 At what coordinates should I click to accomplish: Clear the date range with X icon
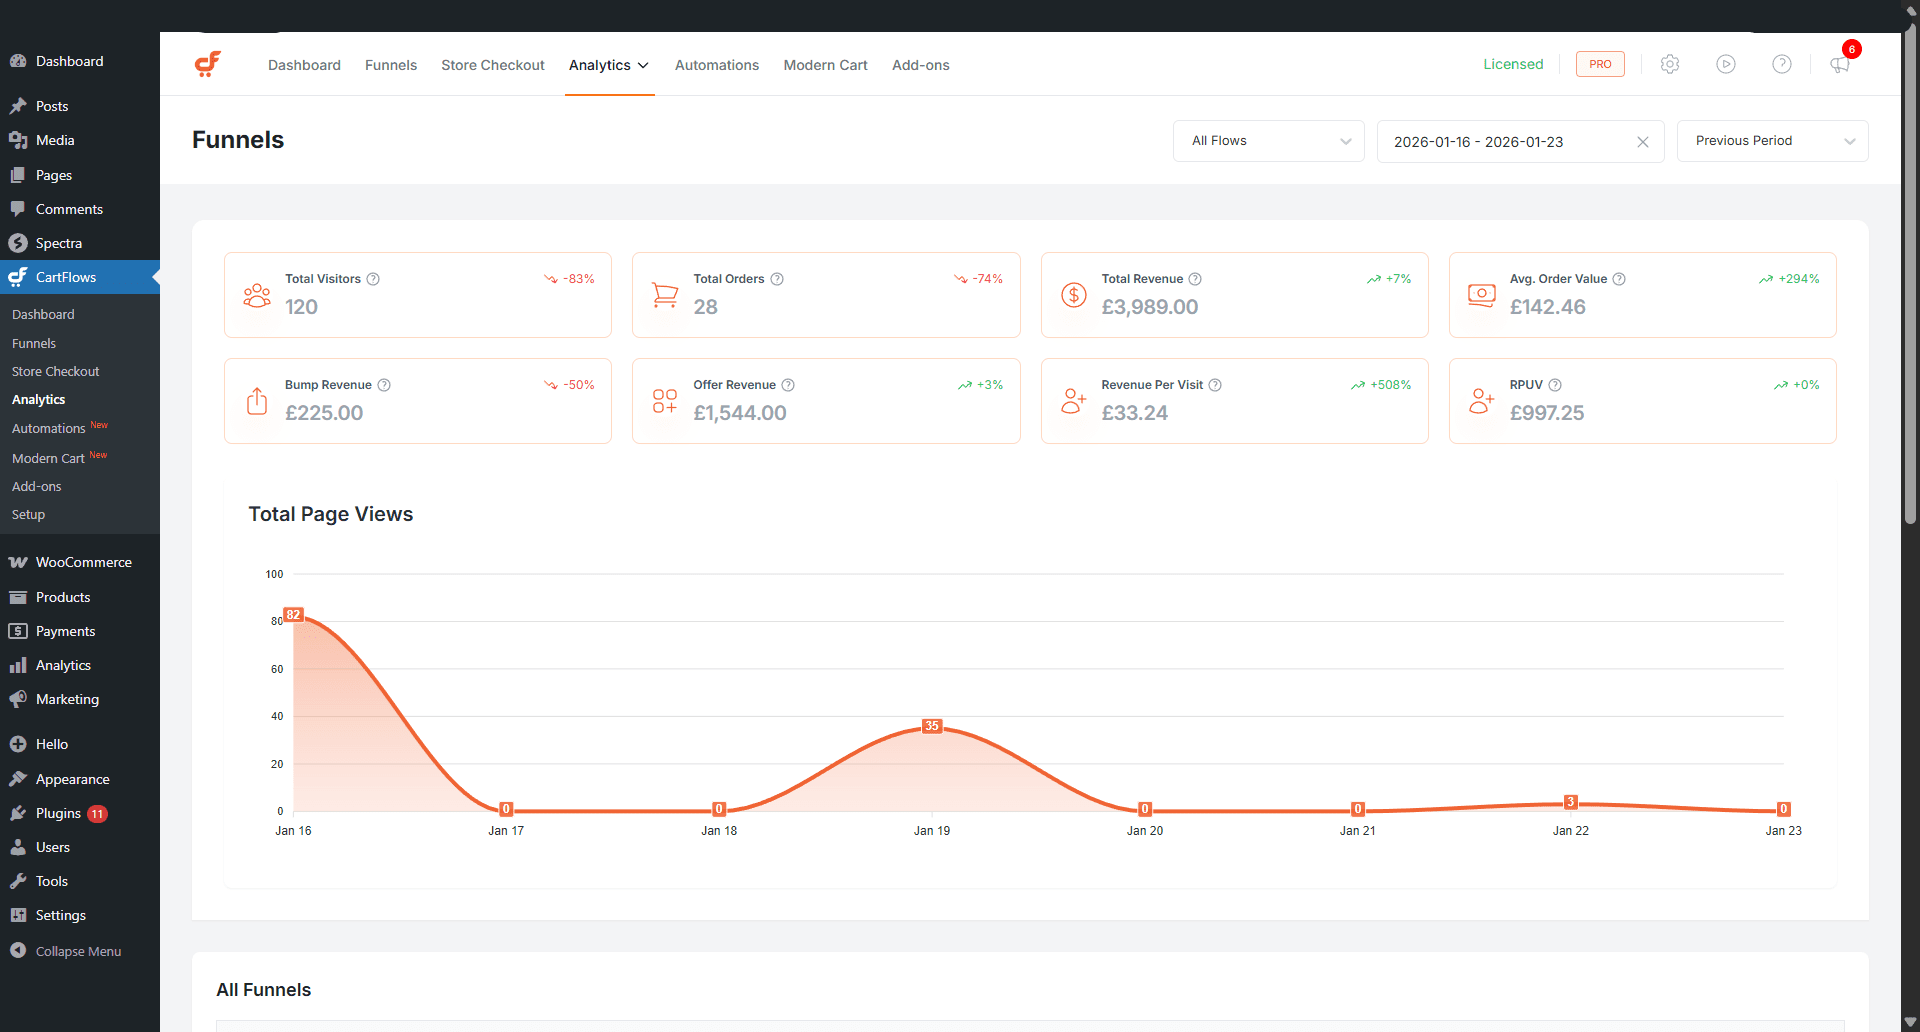[x=1643, y=142]
